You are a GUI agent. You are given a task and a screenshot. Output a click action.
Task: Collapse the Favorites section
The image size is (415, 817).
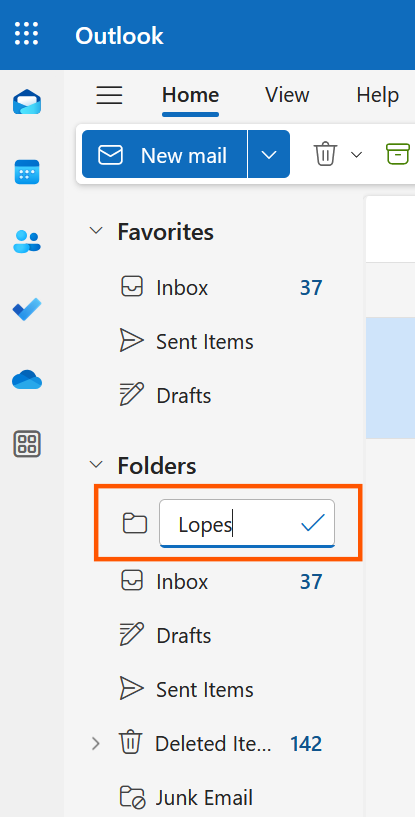(96, 231)
